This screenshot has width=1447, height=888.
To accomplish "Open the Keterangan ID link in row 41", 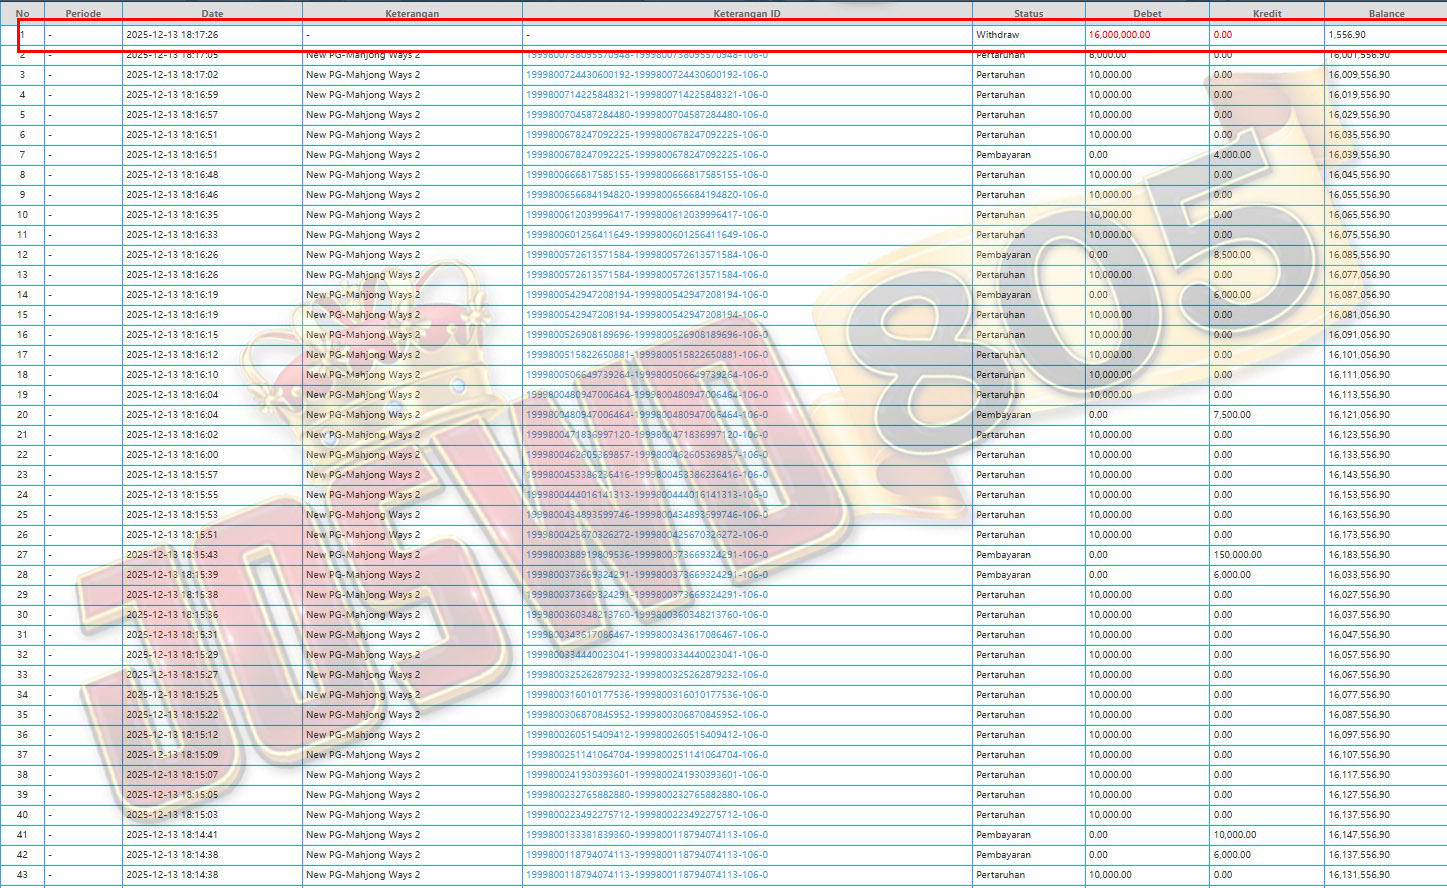I will click(x=647, y=835).
